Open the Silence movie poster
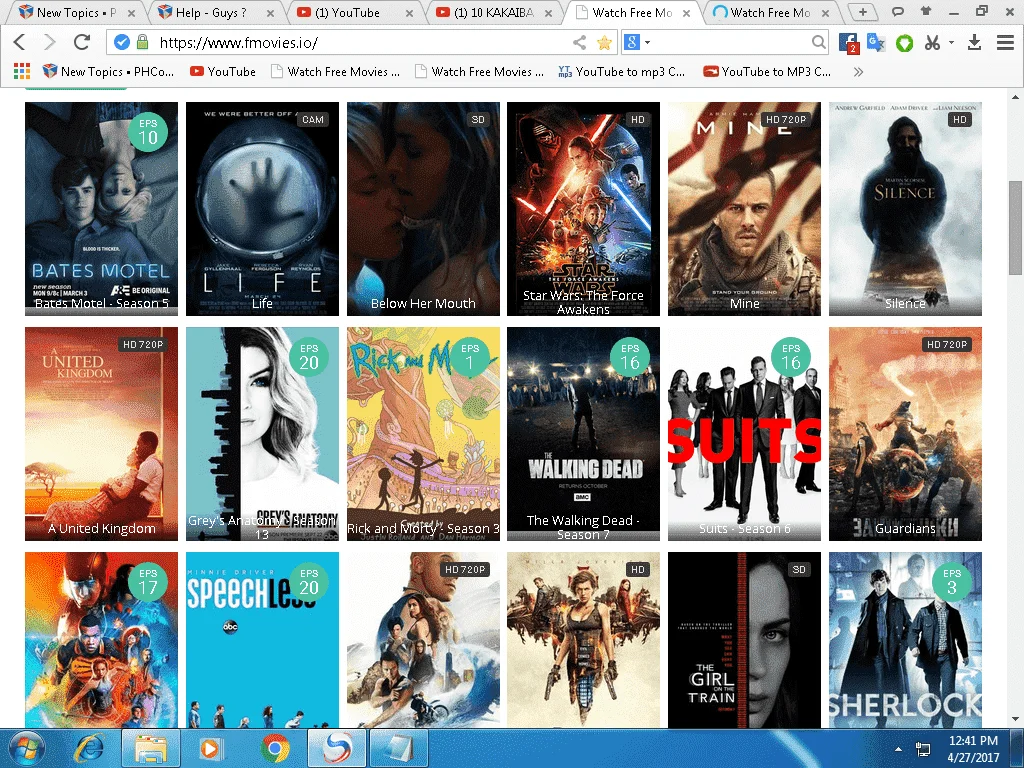The width and height of the screenshot is (1024, 768). pyautogui.click(x=905, y=208)
